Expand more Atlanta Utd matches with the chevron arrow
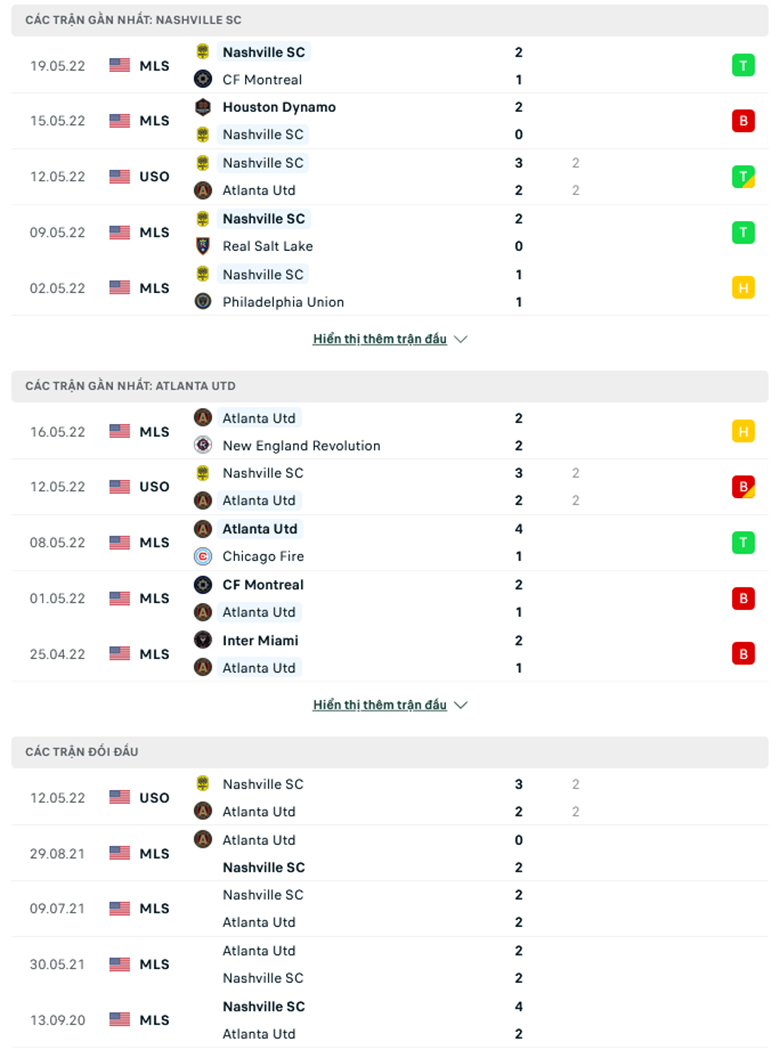 click(x=461, y=704)
